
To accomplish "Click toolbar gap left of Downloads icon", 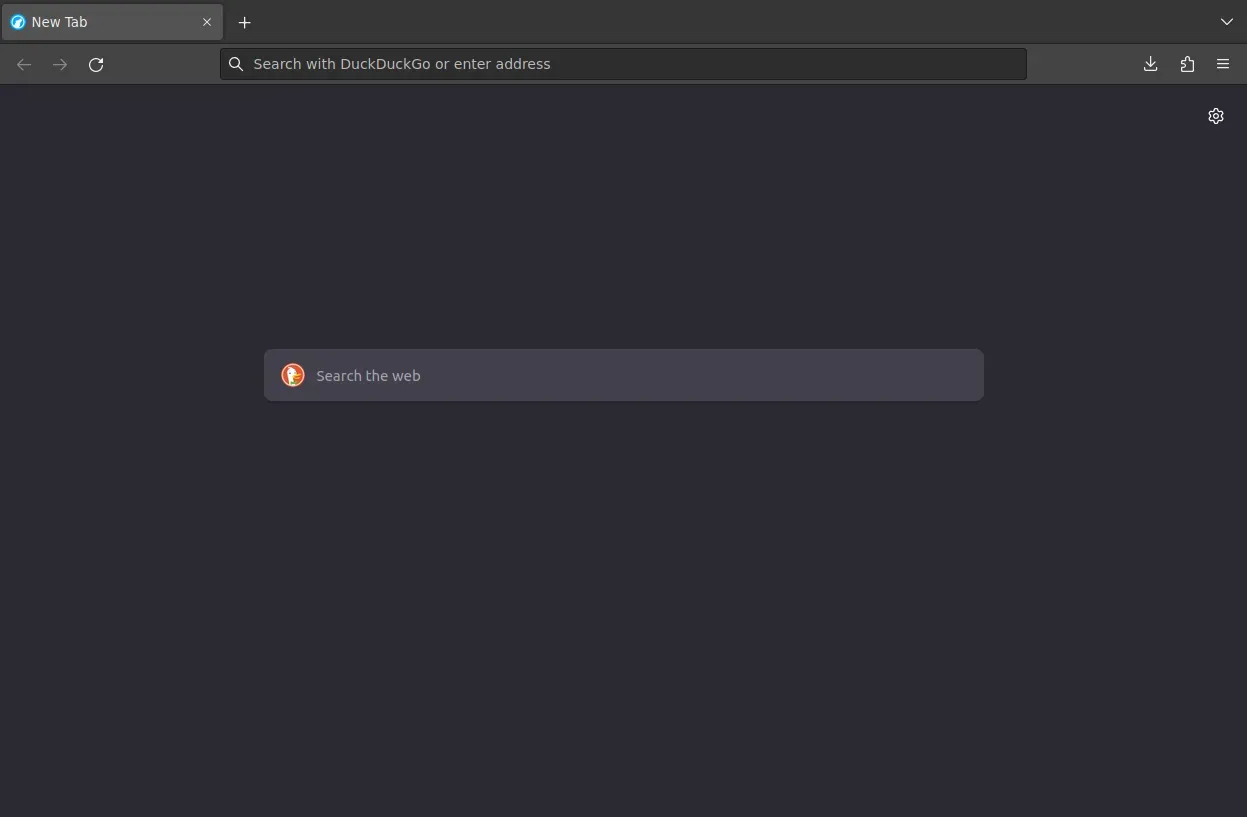I will pos(1085,64).
